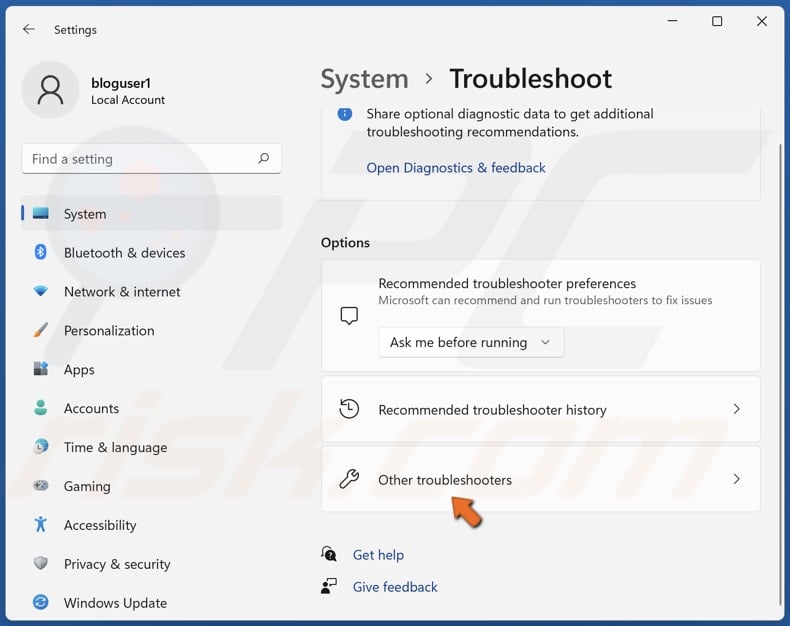Click the Privacy shield icon
Viewport: 790px width, 626px height.
pyautogui.click(x=40, y=563)
